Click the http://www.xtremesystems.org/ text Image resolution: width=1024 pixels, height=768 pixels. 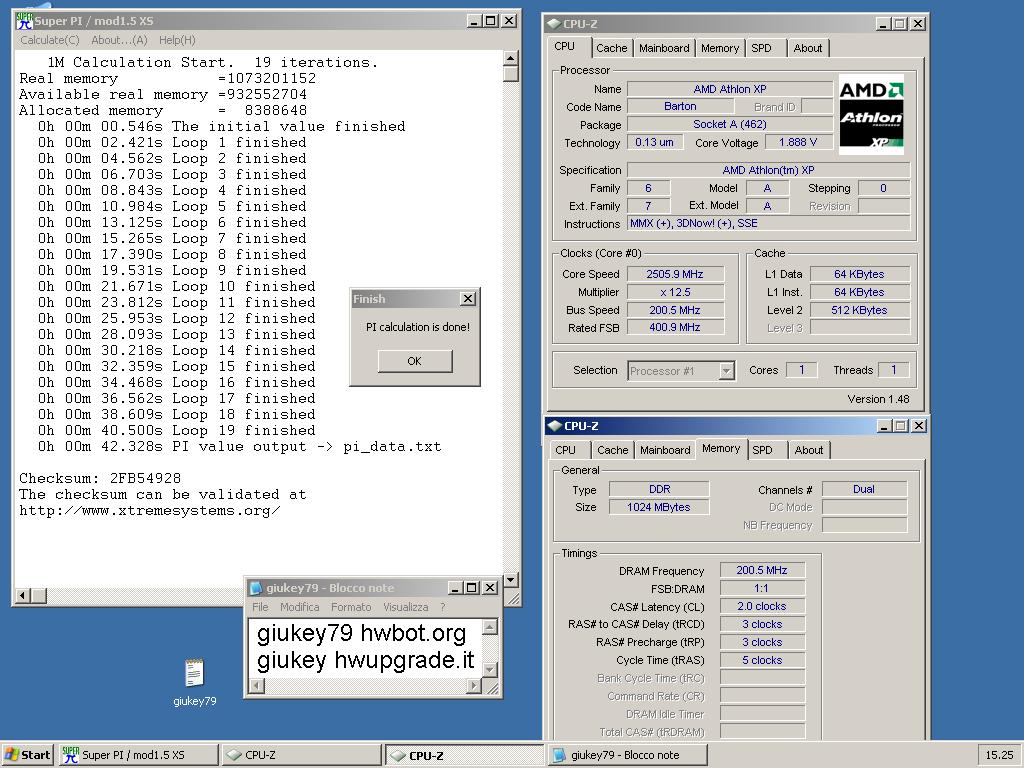[150, 511]
